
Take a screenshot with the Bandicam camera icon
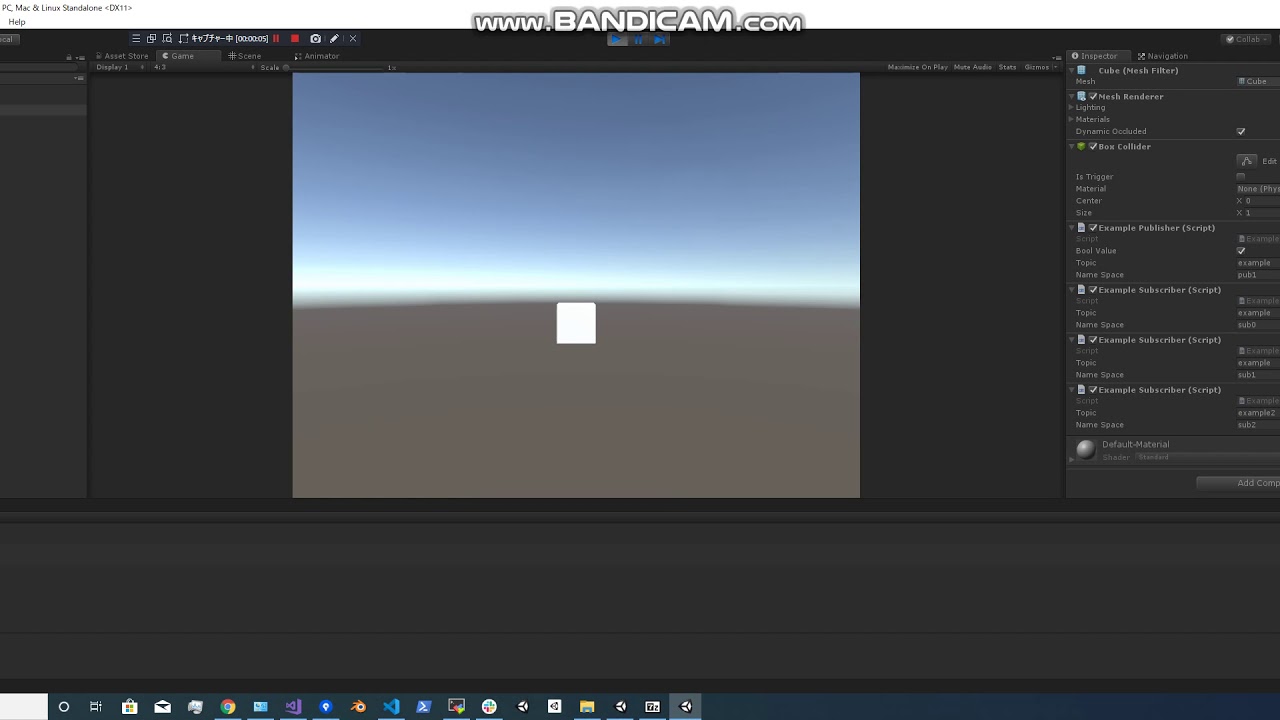pos(315,39)
